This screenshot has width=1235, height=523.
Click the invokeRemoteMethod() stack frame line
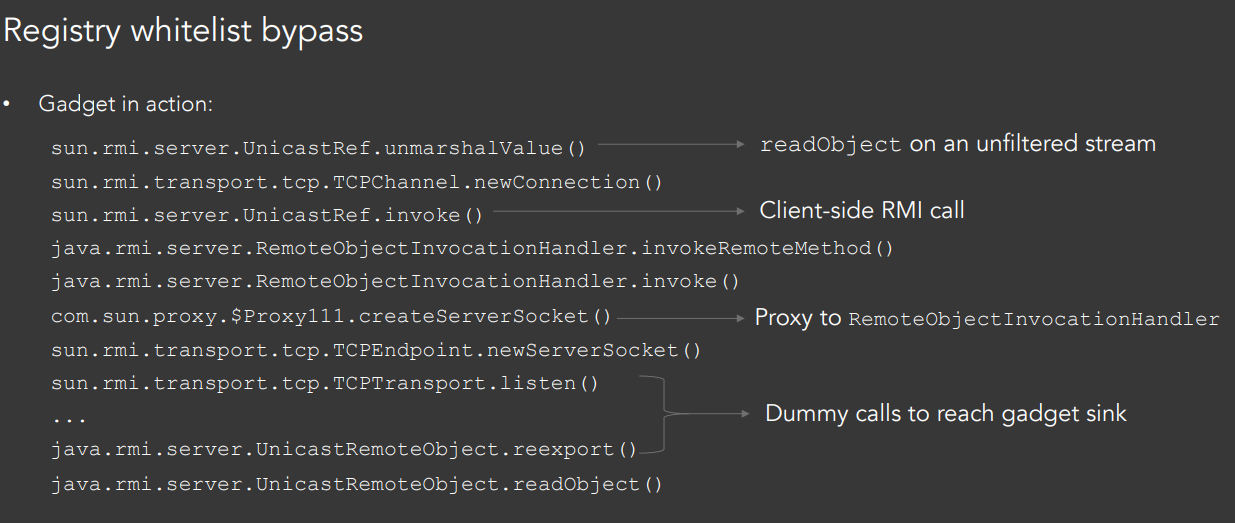click(x=472, y=248)
